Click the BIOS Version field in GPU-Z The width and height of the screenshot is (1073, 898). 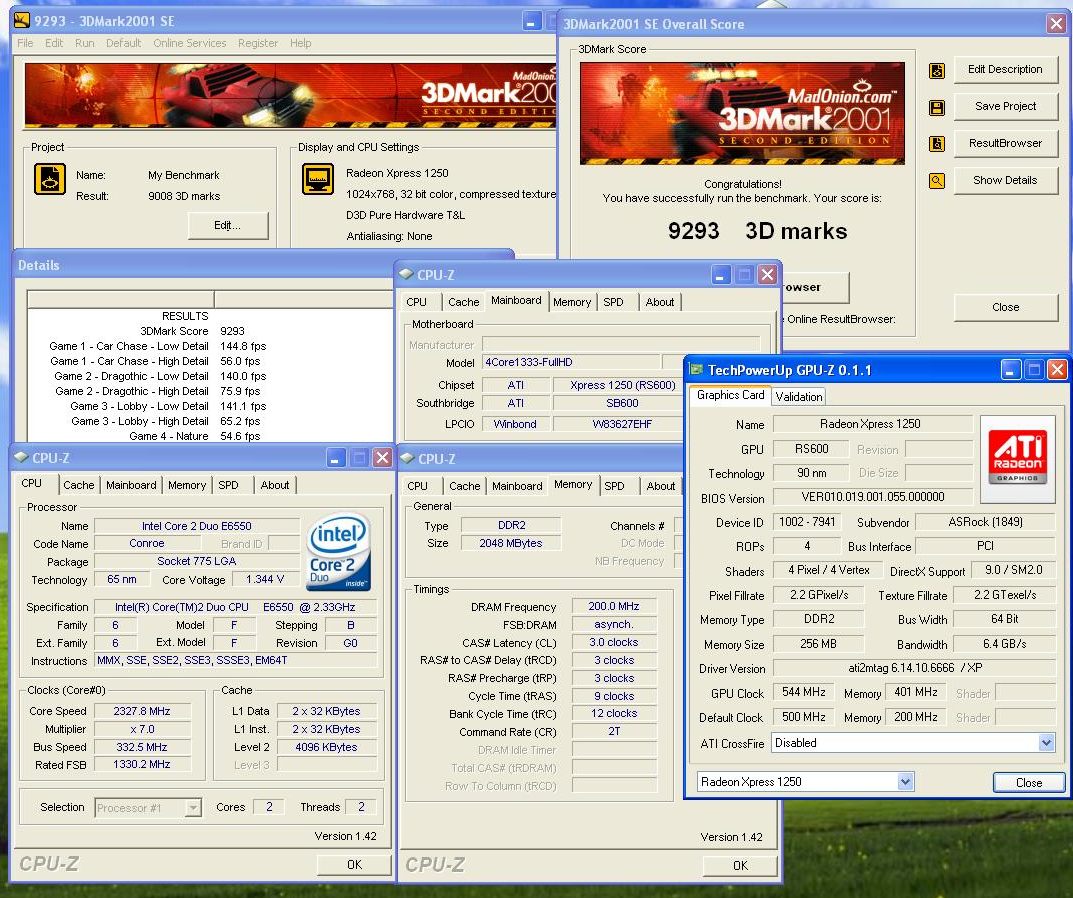pyautogui.click(x=872, y=497)
